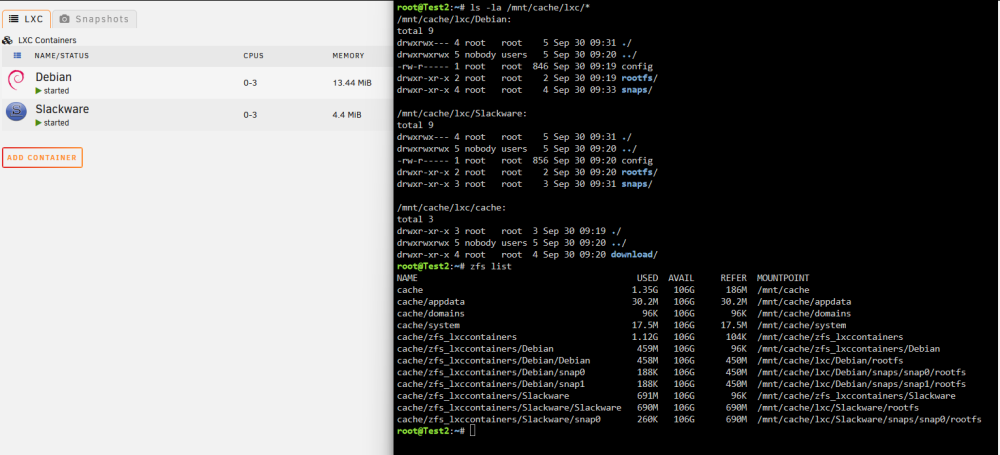
Task: Click the LXC Containers cubes icon
Action: pyautogui.click(x=8, y=40)
